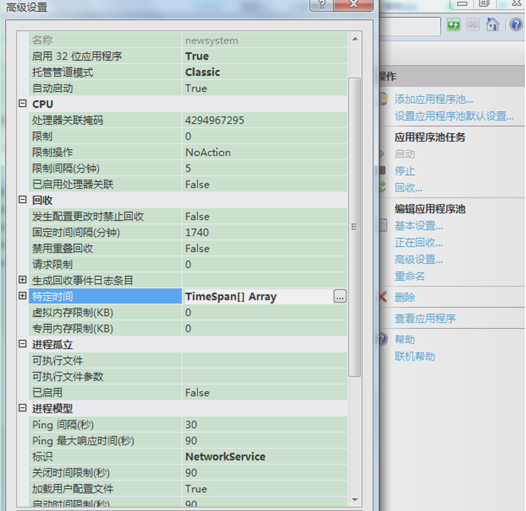Screen dimensions: 526x511
Task: Select the 启用 32 位应用程序 row
Action: pos(188,56)
